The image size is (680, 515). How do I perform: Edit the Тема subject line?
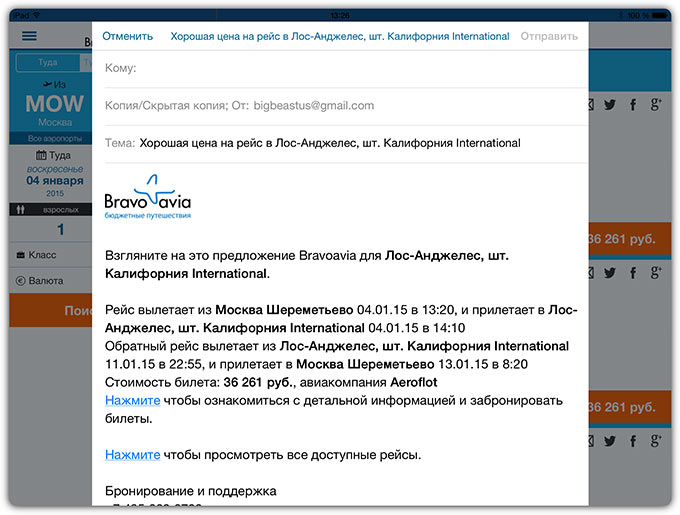coord(346,143)
